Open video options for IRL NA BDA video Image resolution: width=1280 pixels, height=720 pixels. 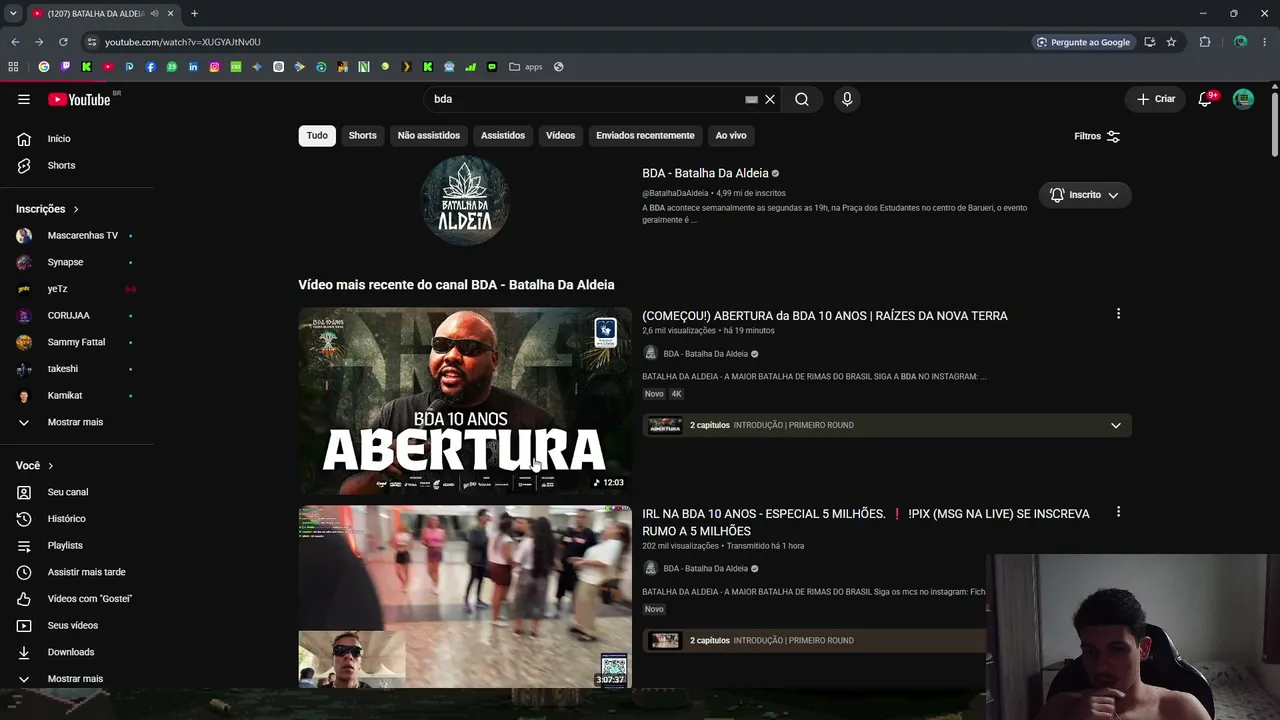1118,512
